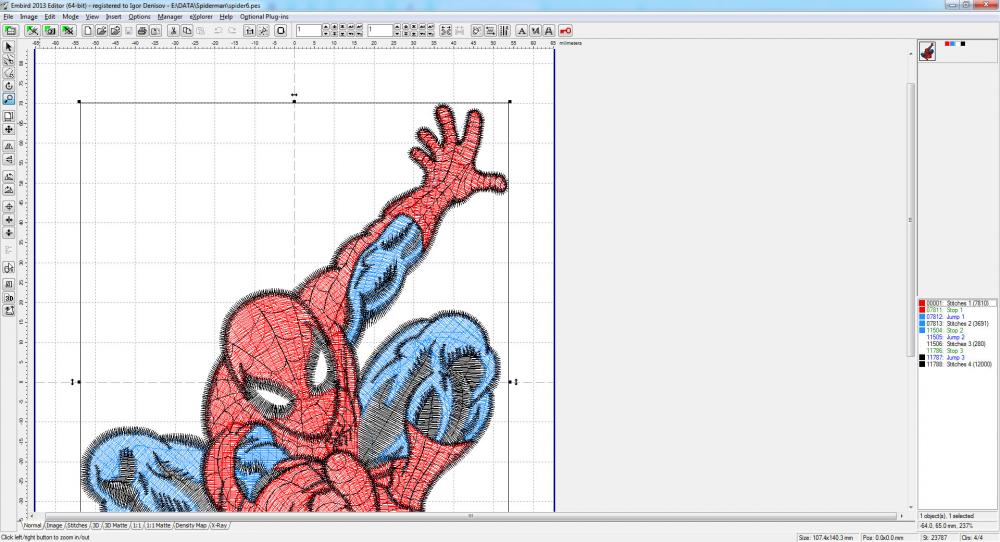Click the red key lock icon

[566, 31]
